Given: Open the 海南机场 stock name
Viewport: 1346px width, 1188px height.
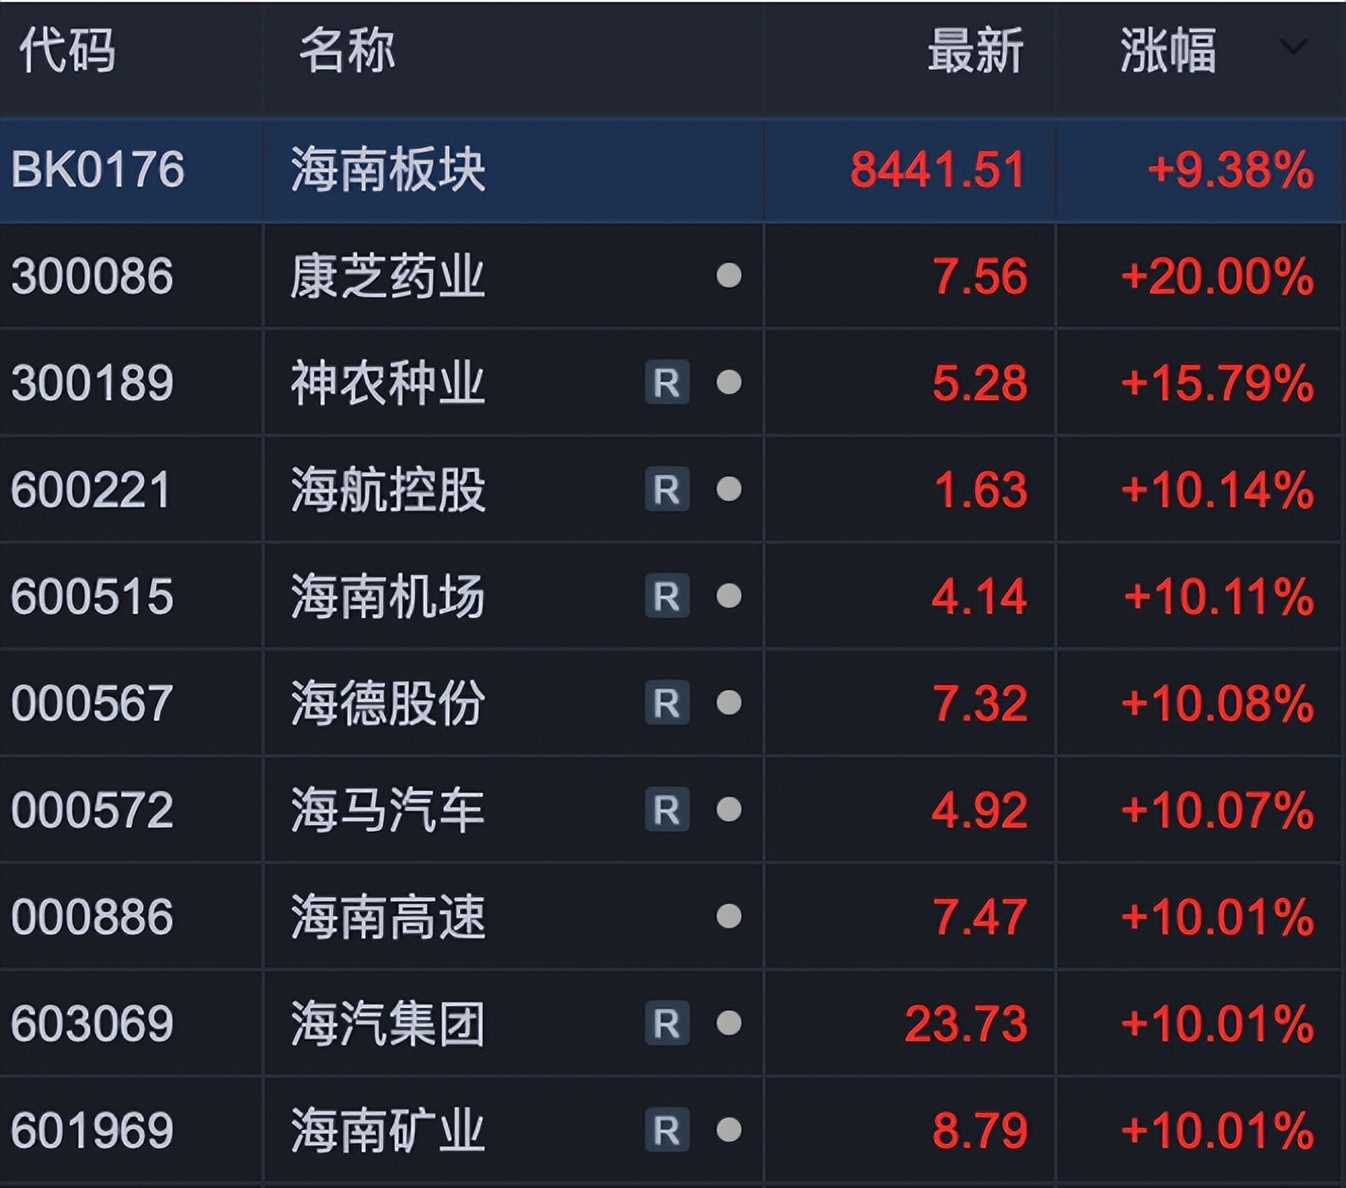Looking at the screenshot, I should (388, 597).
